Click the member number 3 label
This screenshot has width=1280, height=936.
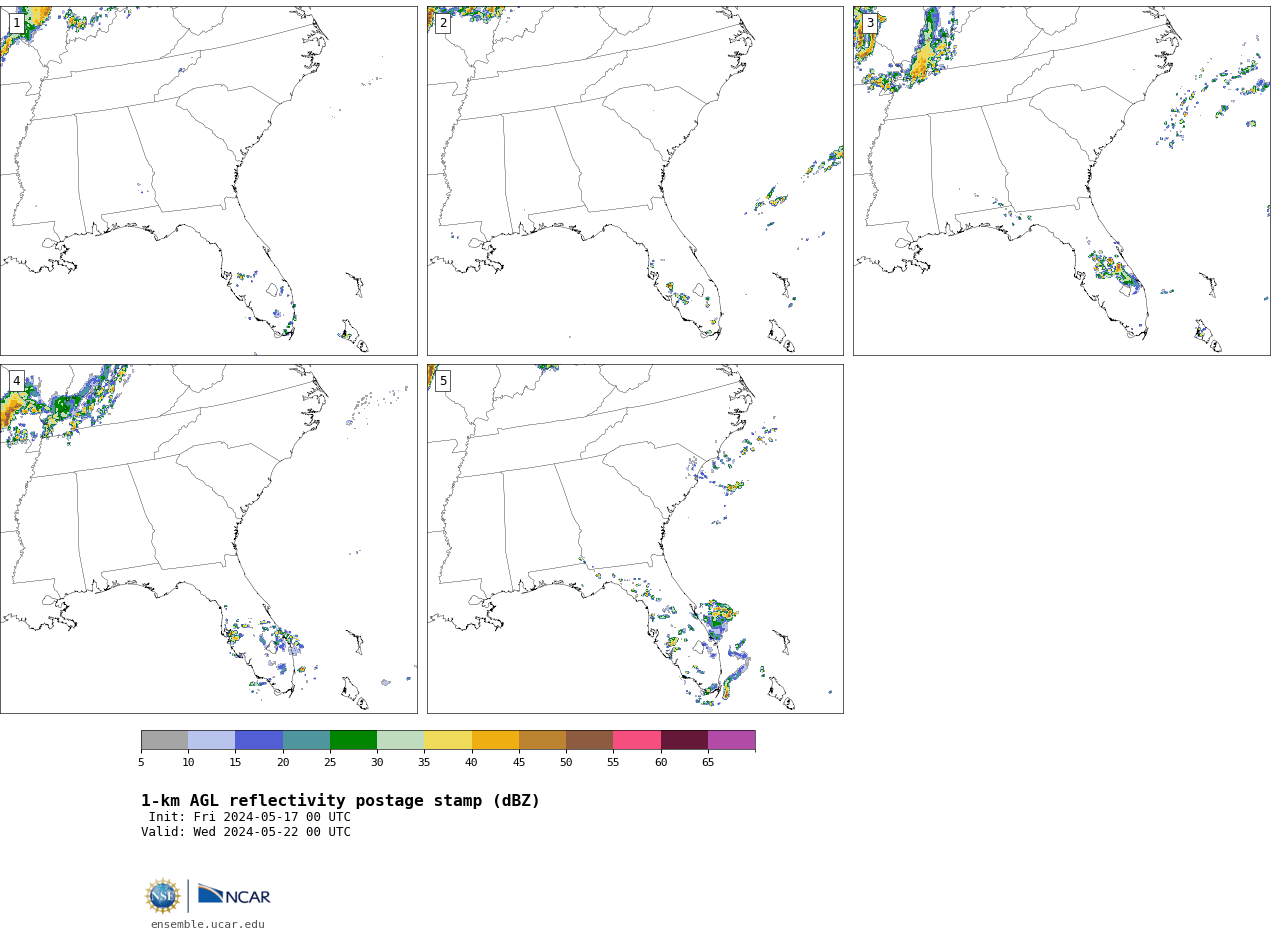click(870, 23)
